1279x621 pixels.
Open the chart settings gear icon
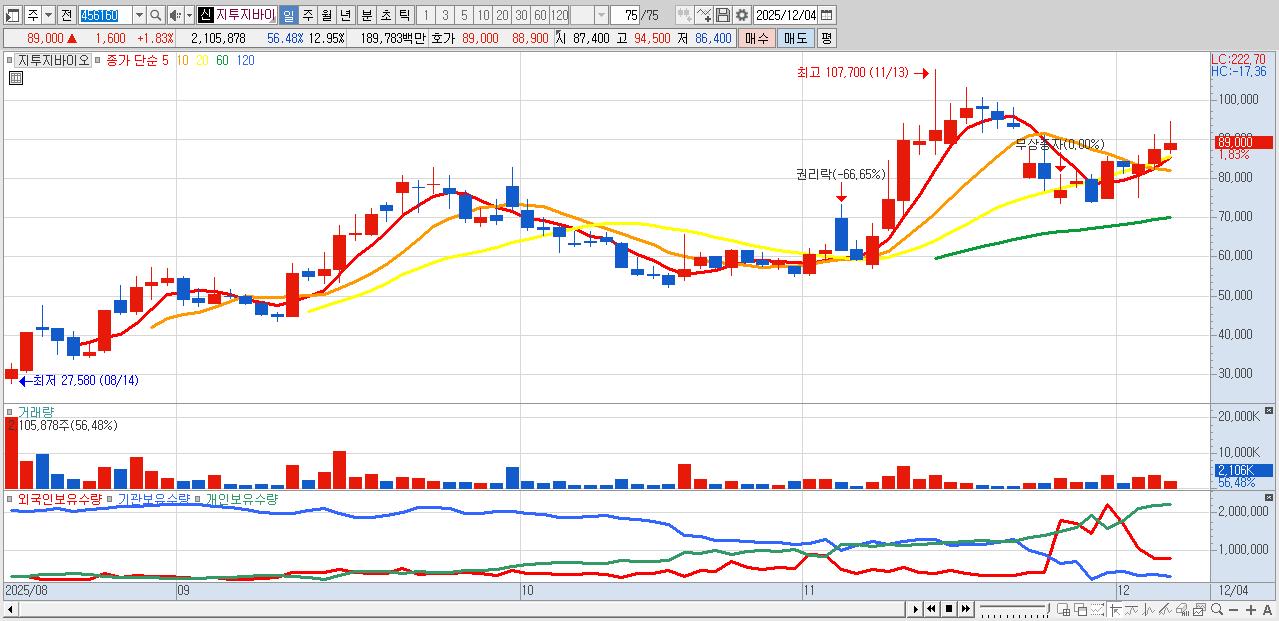742,15
